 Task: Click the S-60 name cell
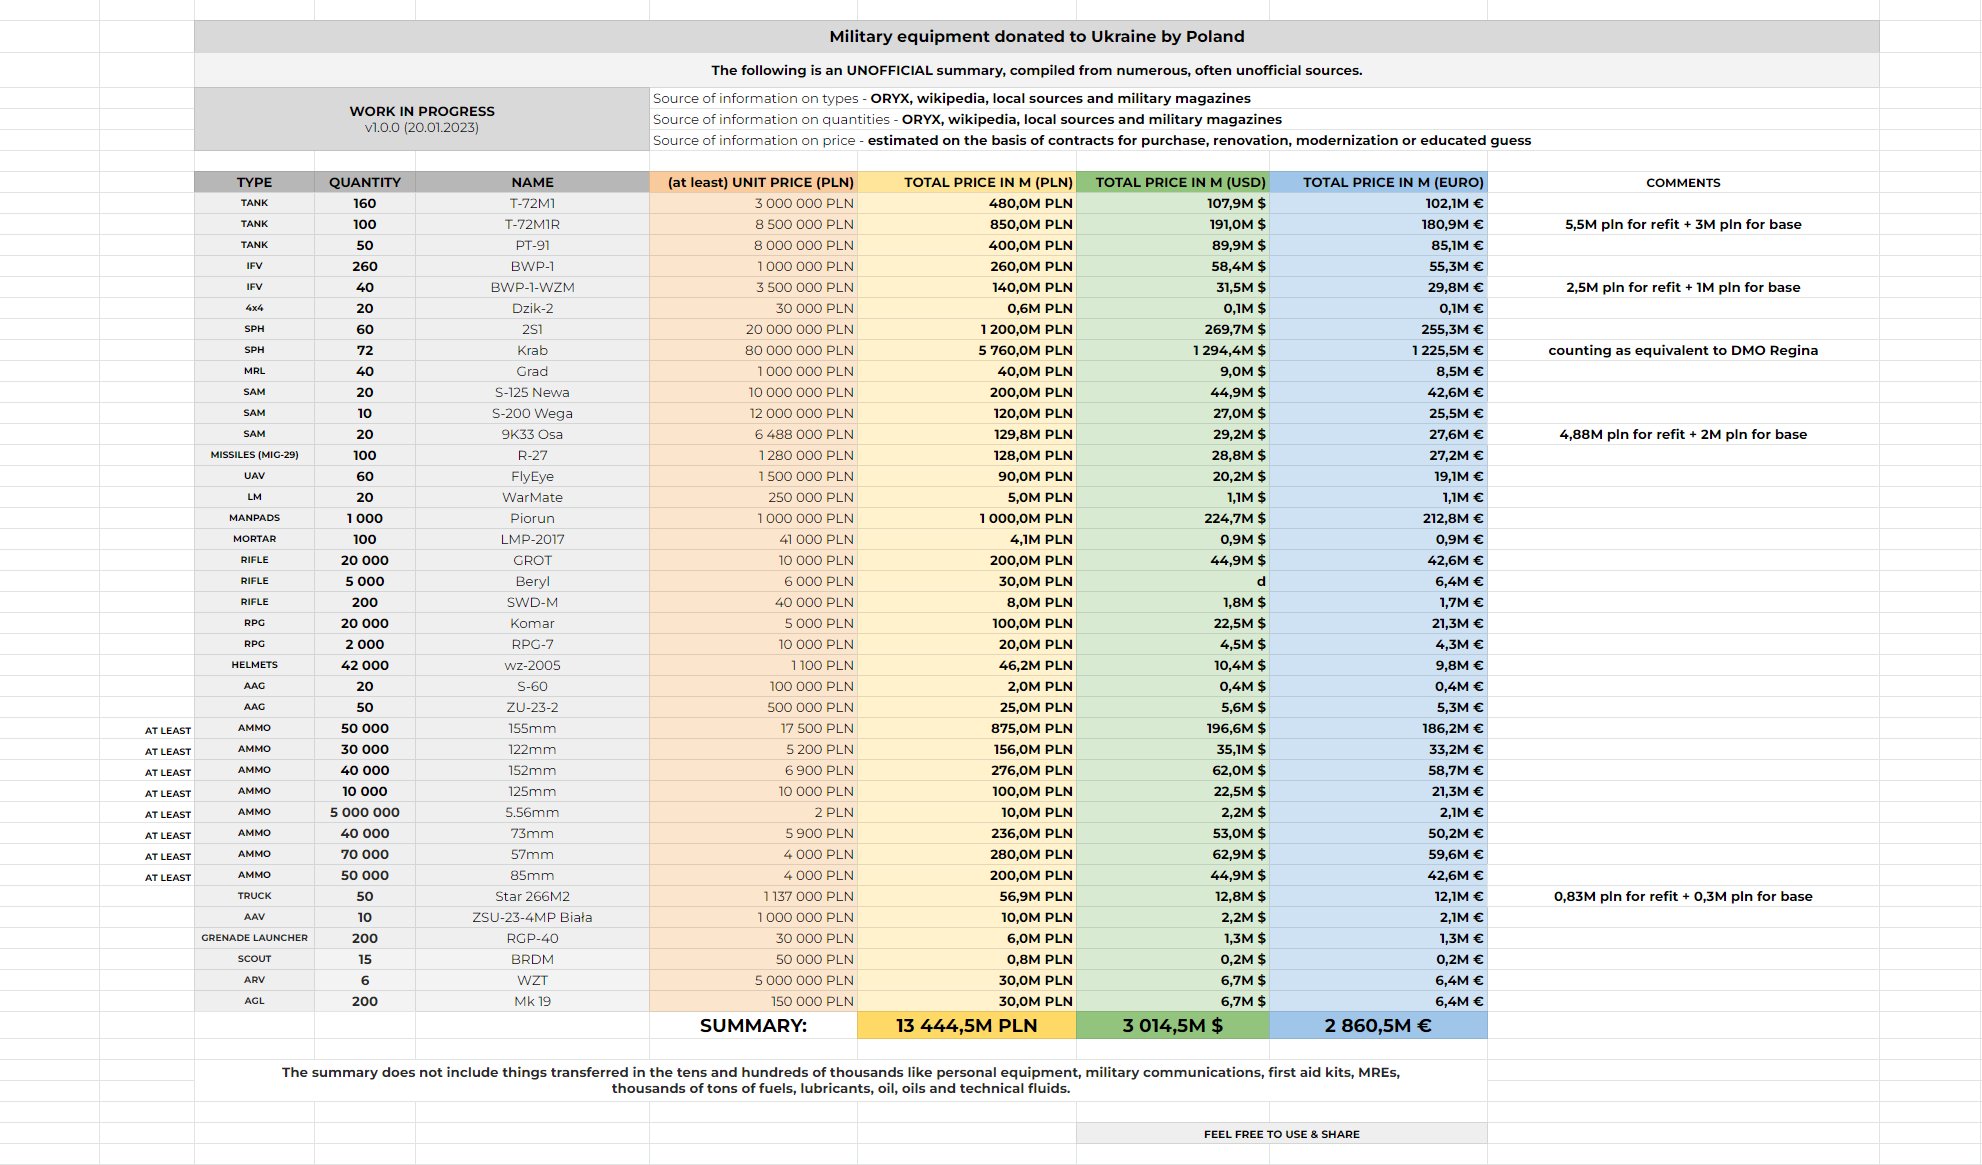coord(532,686)
